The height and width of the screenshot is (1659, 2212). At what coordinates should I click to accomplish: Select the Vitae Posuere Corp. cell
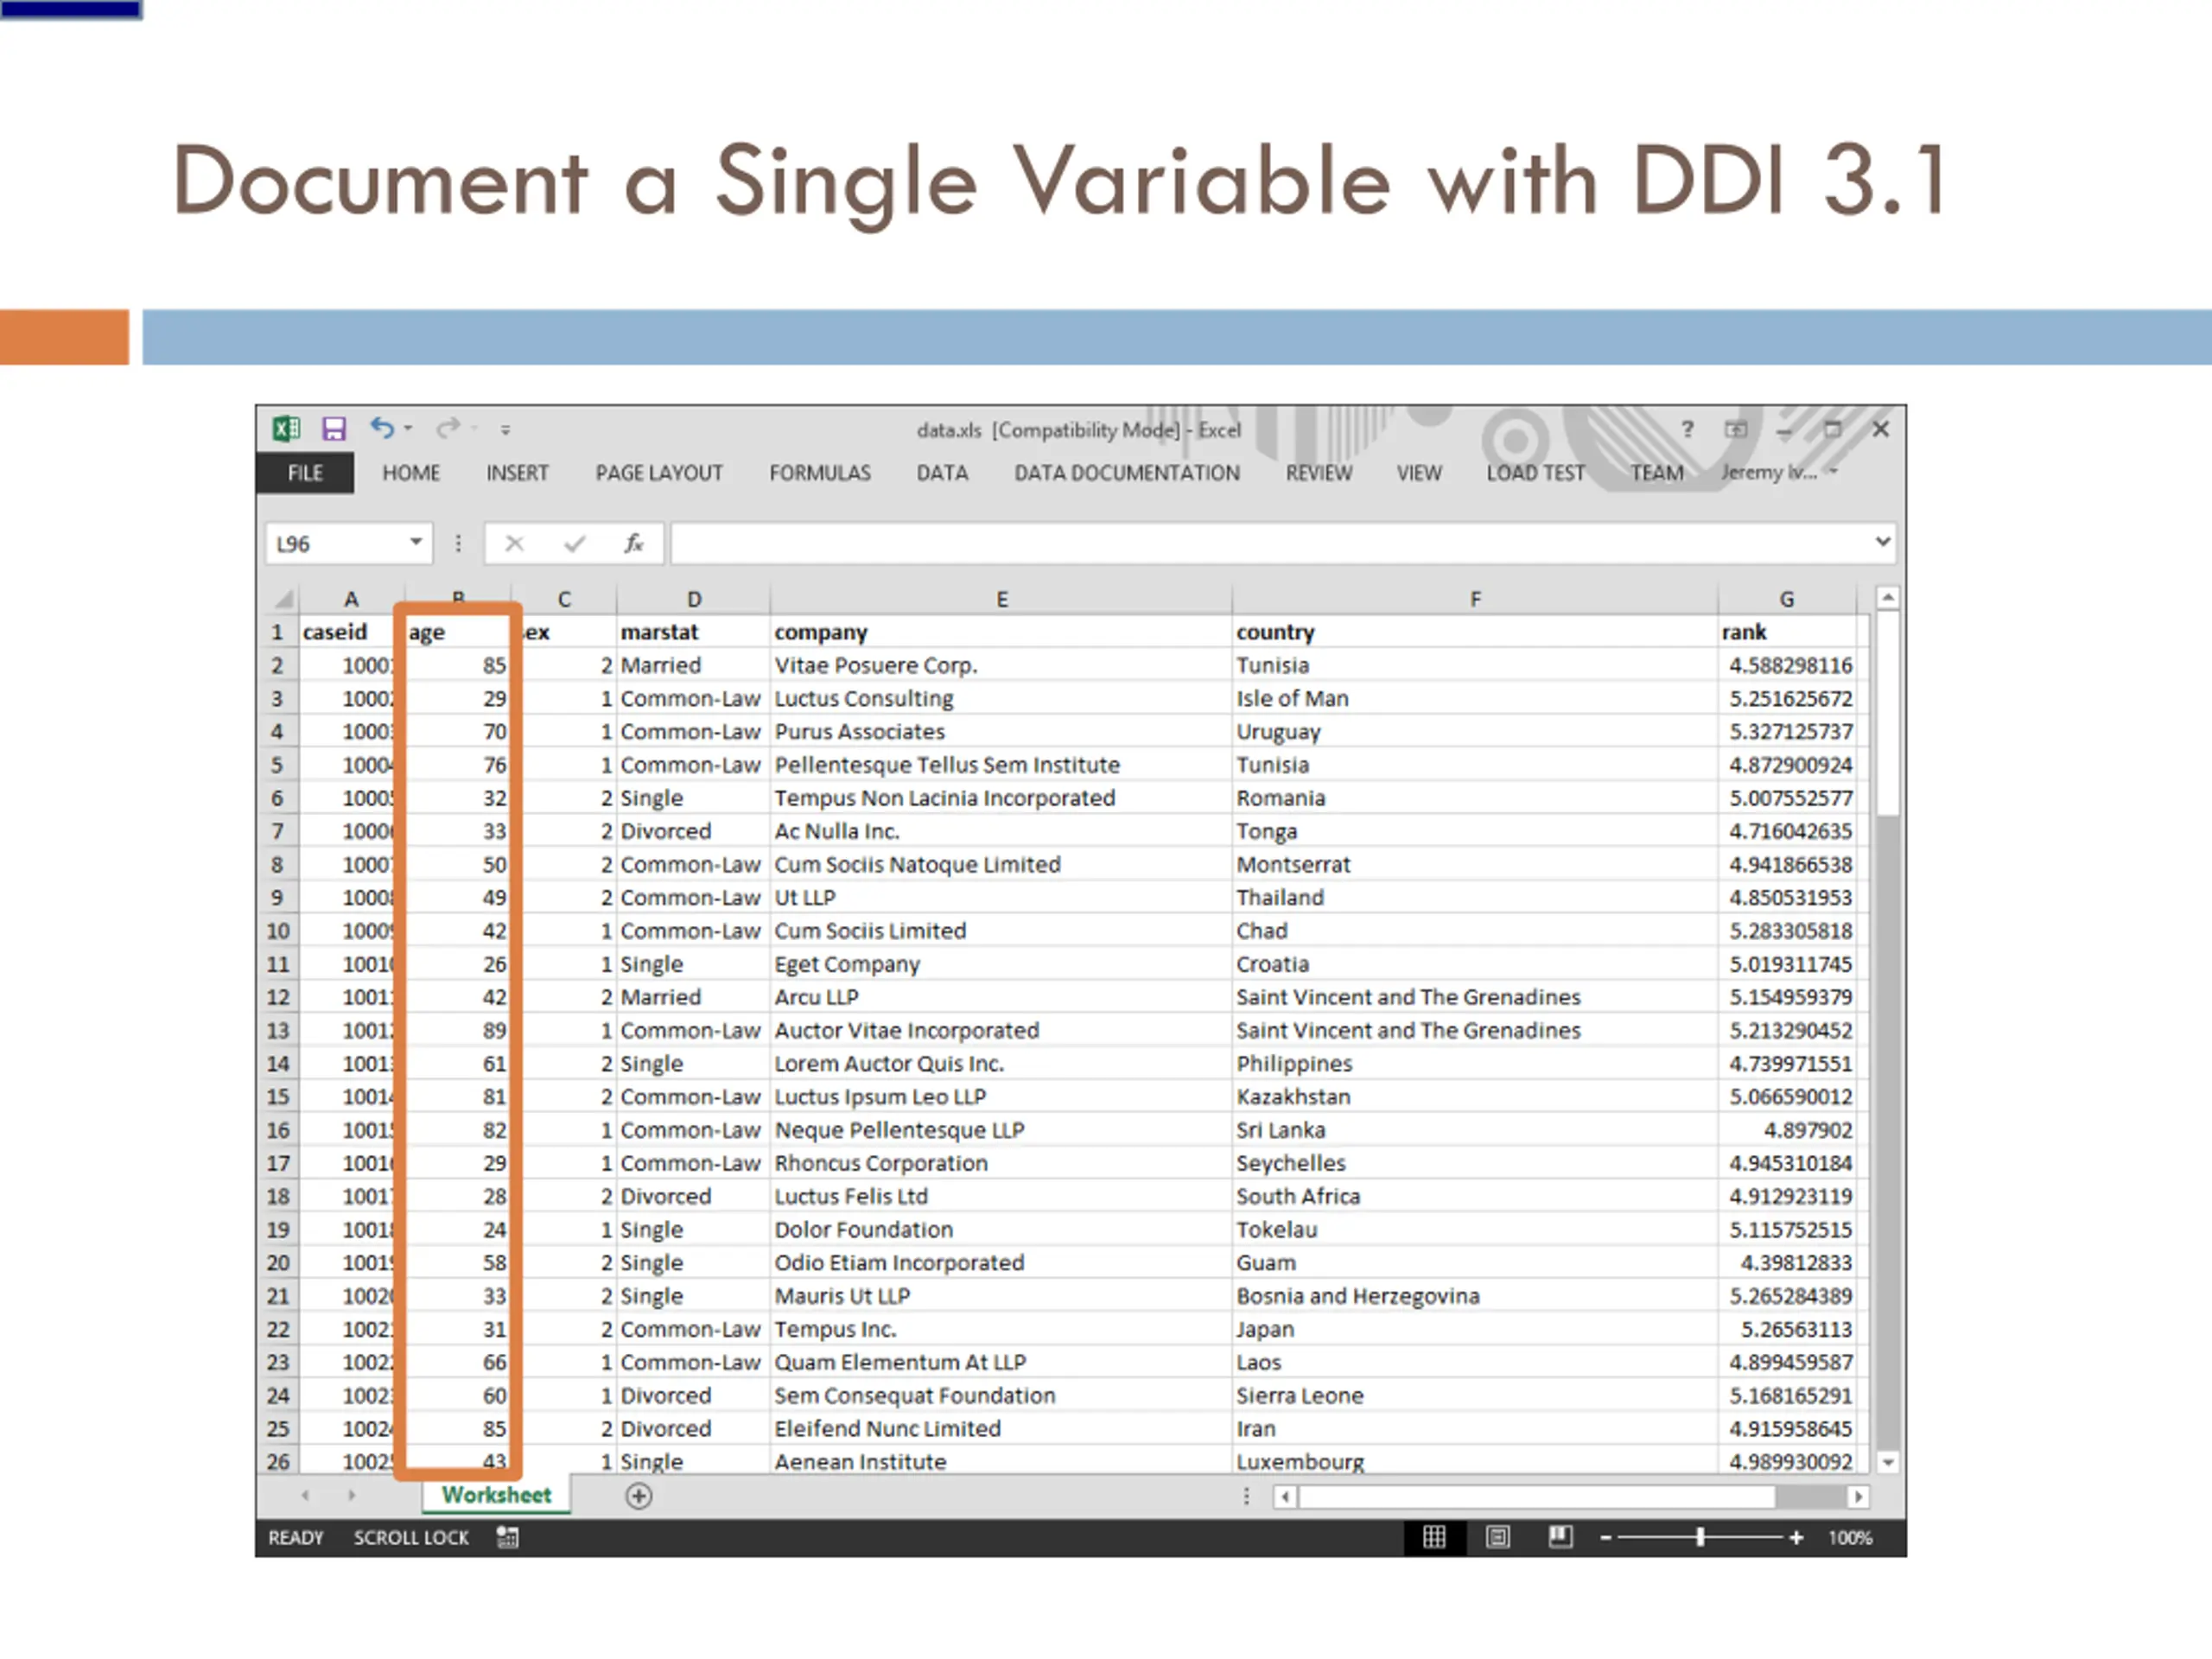tap(1001, 665)
